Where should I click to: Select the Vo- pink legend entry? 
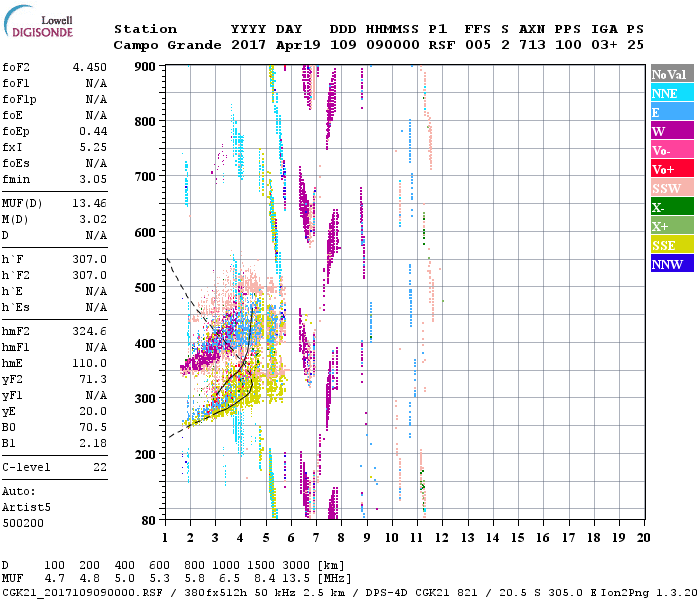(672, 150)
